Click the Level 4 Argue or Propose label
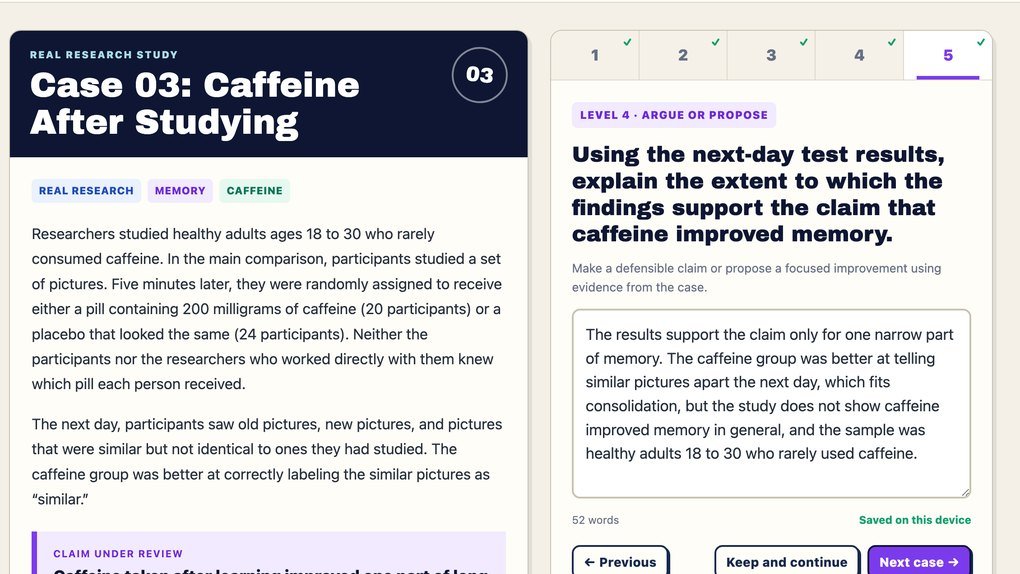1020x574 pixels. [x=674, y=115]
